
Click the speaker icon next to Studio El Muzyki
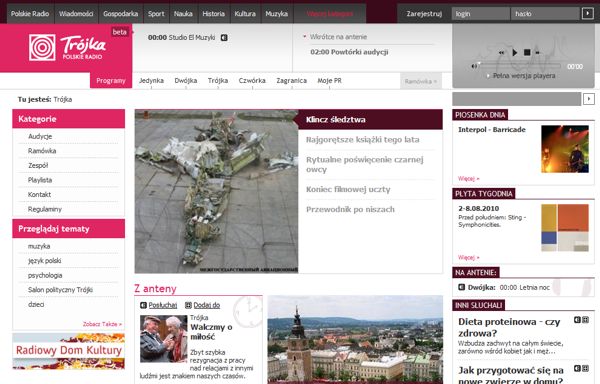[224, 37]
